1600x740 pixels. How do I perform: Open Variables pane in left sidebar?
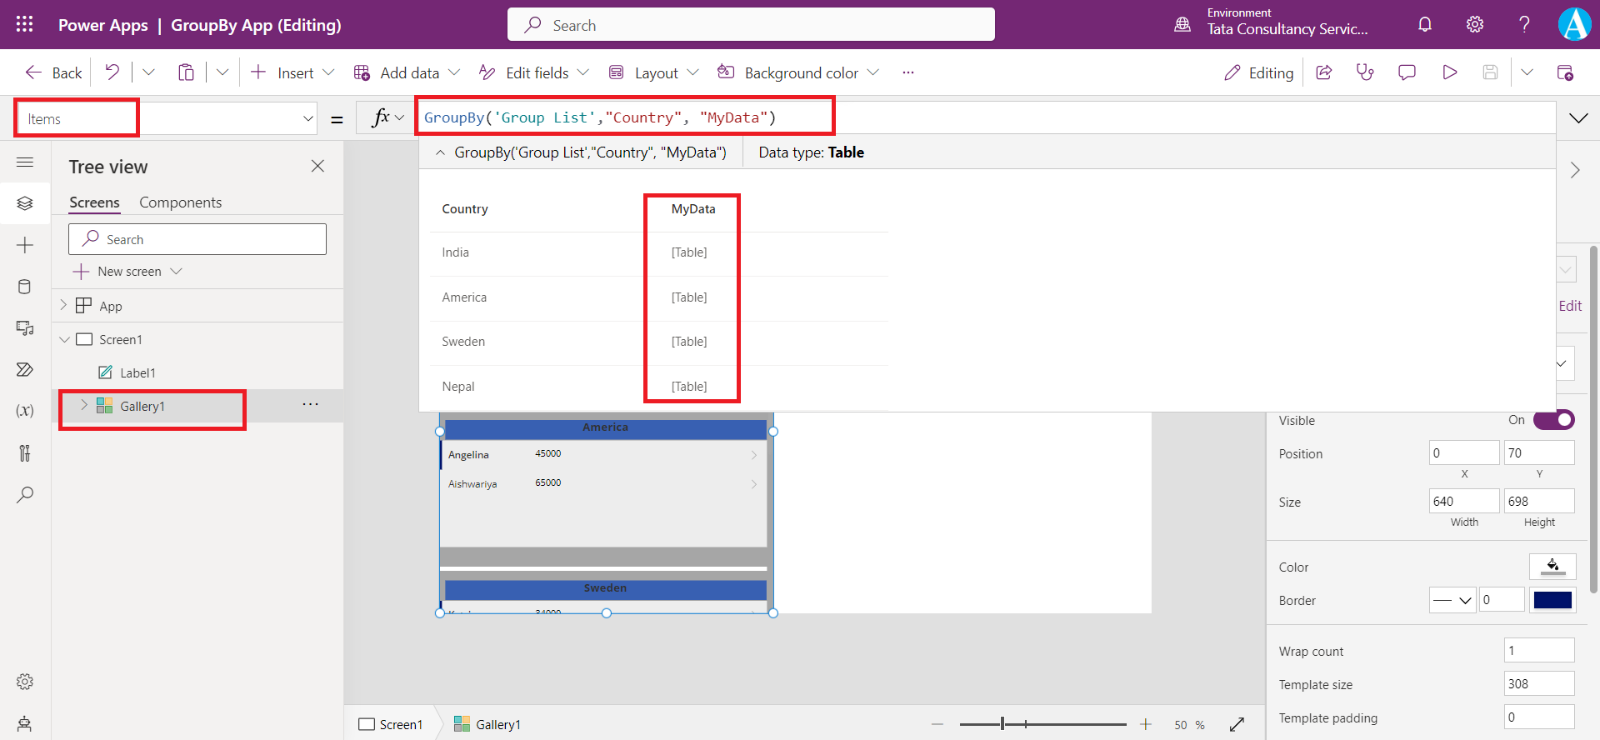tap(25, 411)
